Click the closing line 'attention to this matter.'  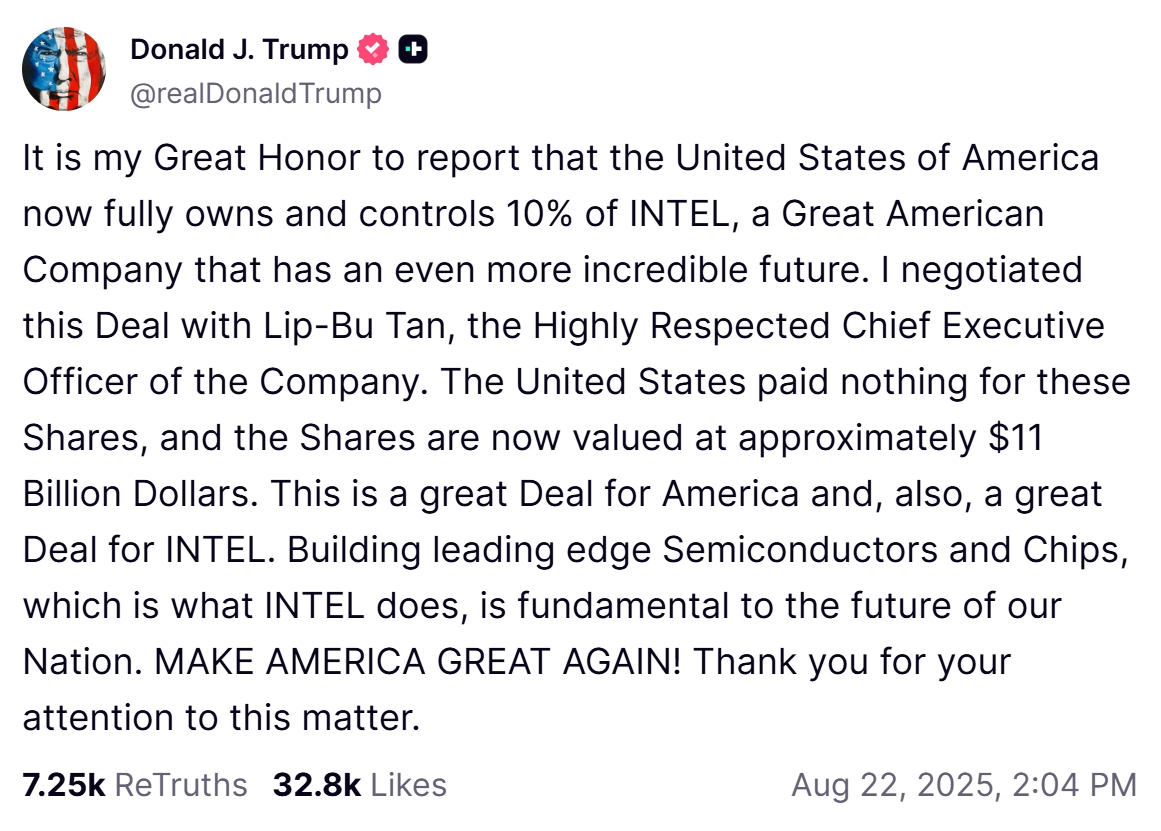[x=220, y=718]
